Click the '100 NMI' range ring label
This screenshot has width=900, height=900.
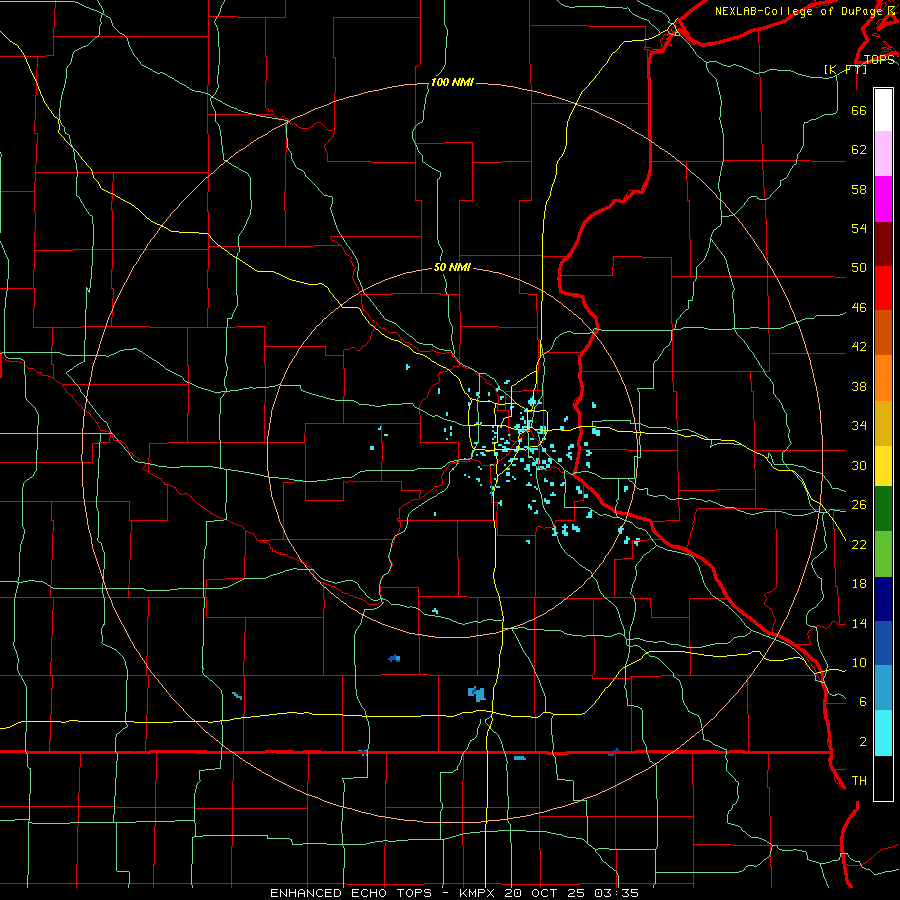pos(452,83)
